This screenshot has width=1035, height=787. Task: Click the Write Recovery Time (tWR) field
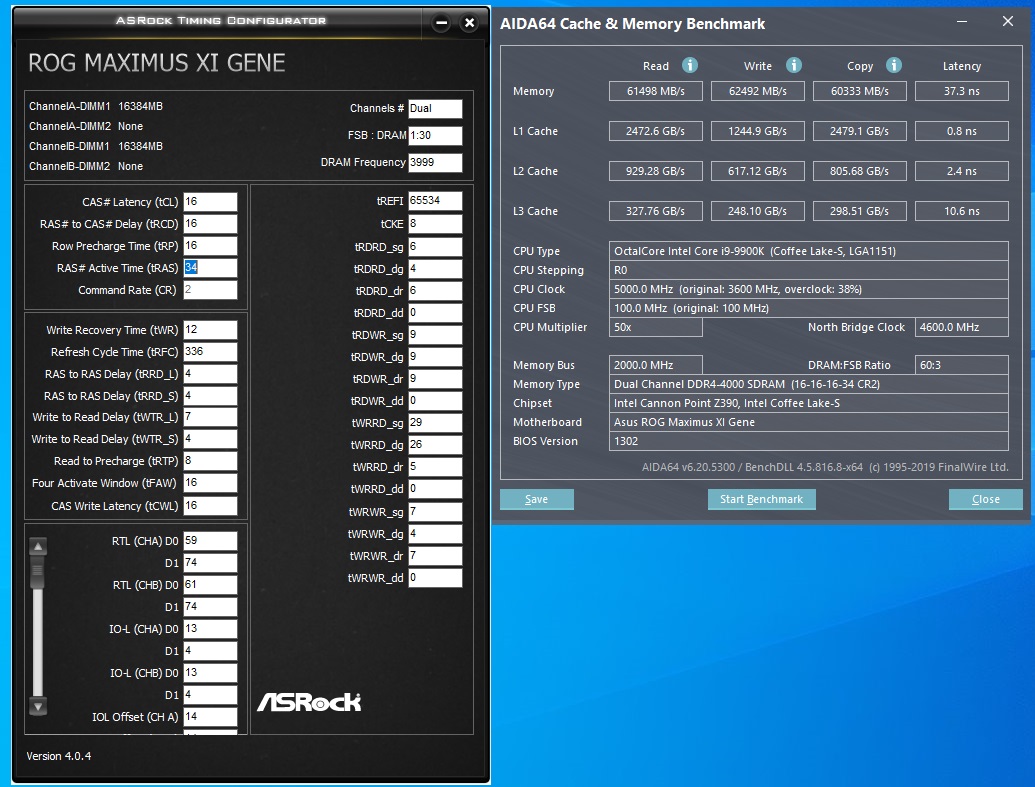(x=210, y=329)
